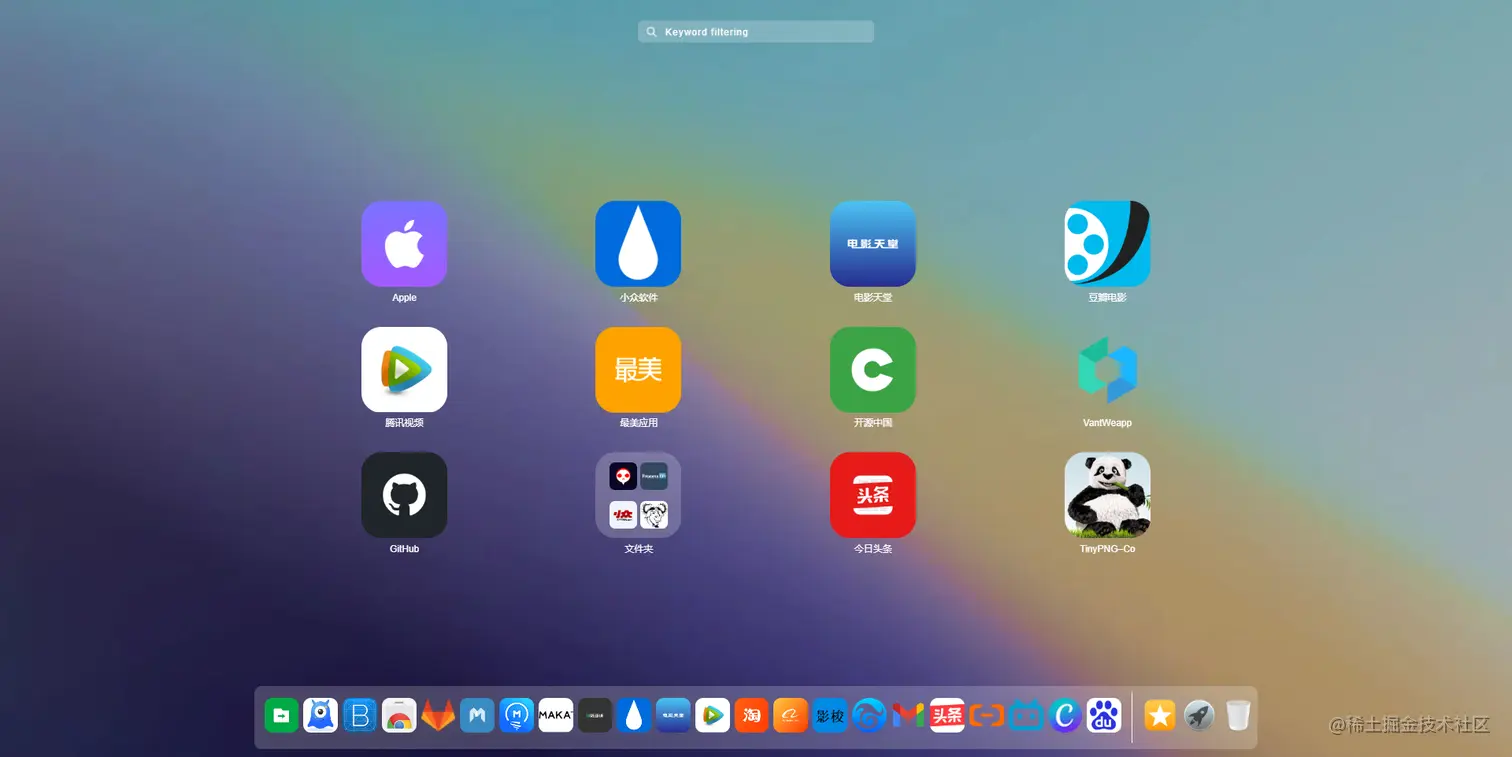Viewport: 1512px width, 757px height.
Task: Launch the VantWeapp app
Action: [x=1107, y=370]
